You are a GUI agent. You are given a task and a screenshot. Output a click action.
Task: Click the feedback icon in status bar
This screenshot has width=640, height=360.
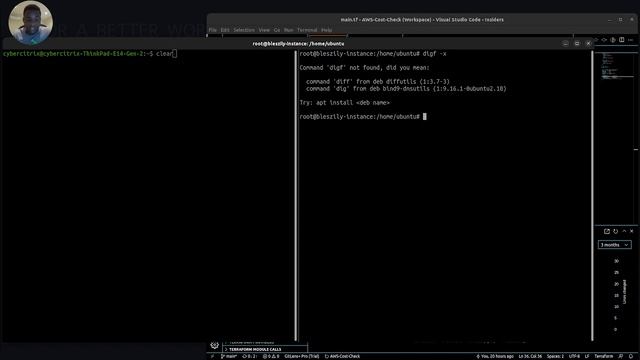[621, 356]
